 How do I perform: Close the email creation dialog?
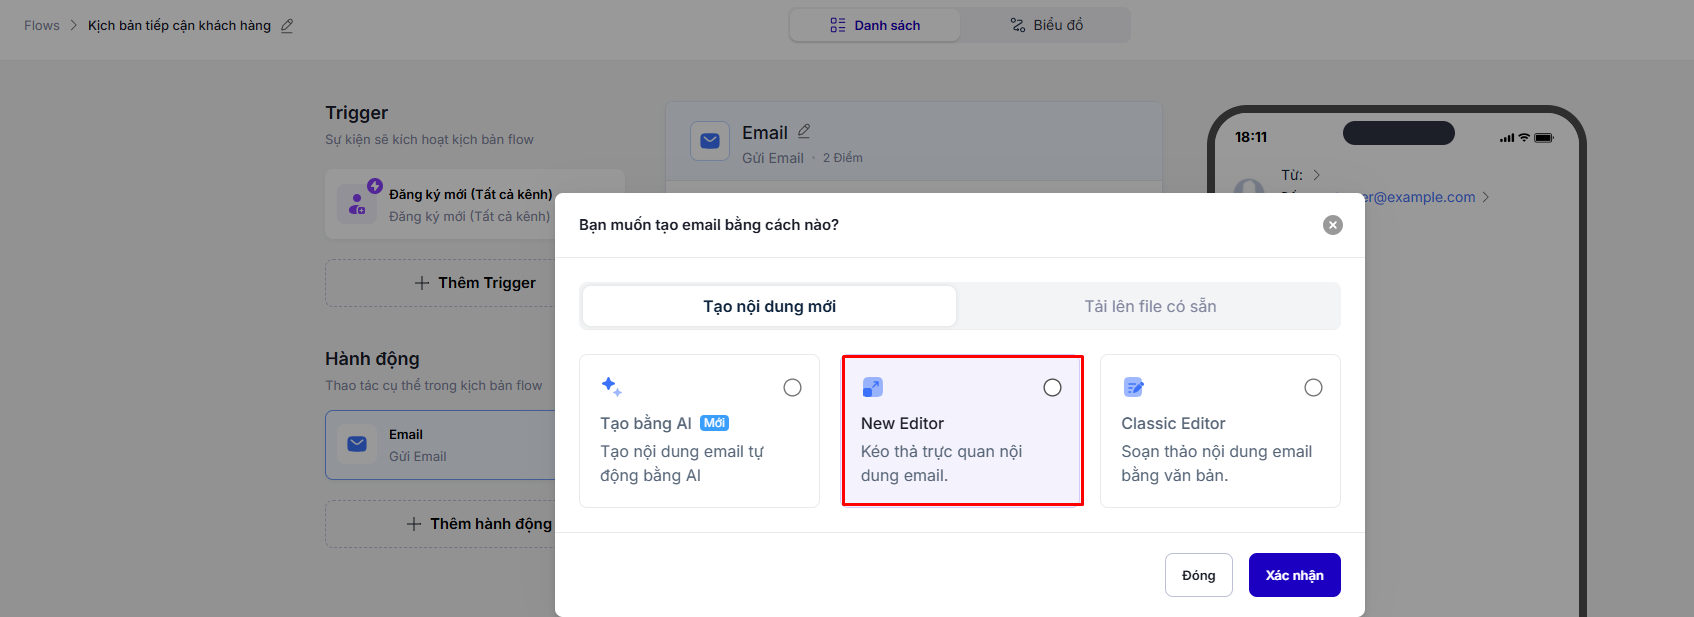[1332, 225]
